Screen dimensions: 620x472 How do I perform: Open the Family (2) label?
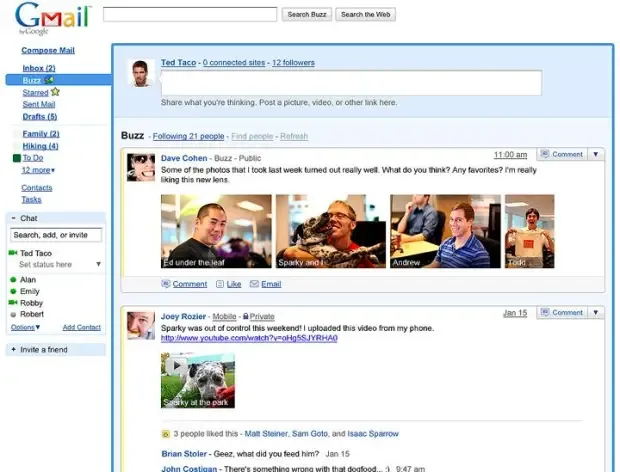tap(41, 134)
